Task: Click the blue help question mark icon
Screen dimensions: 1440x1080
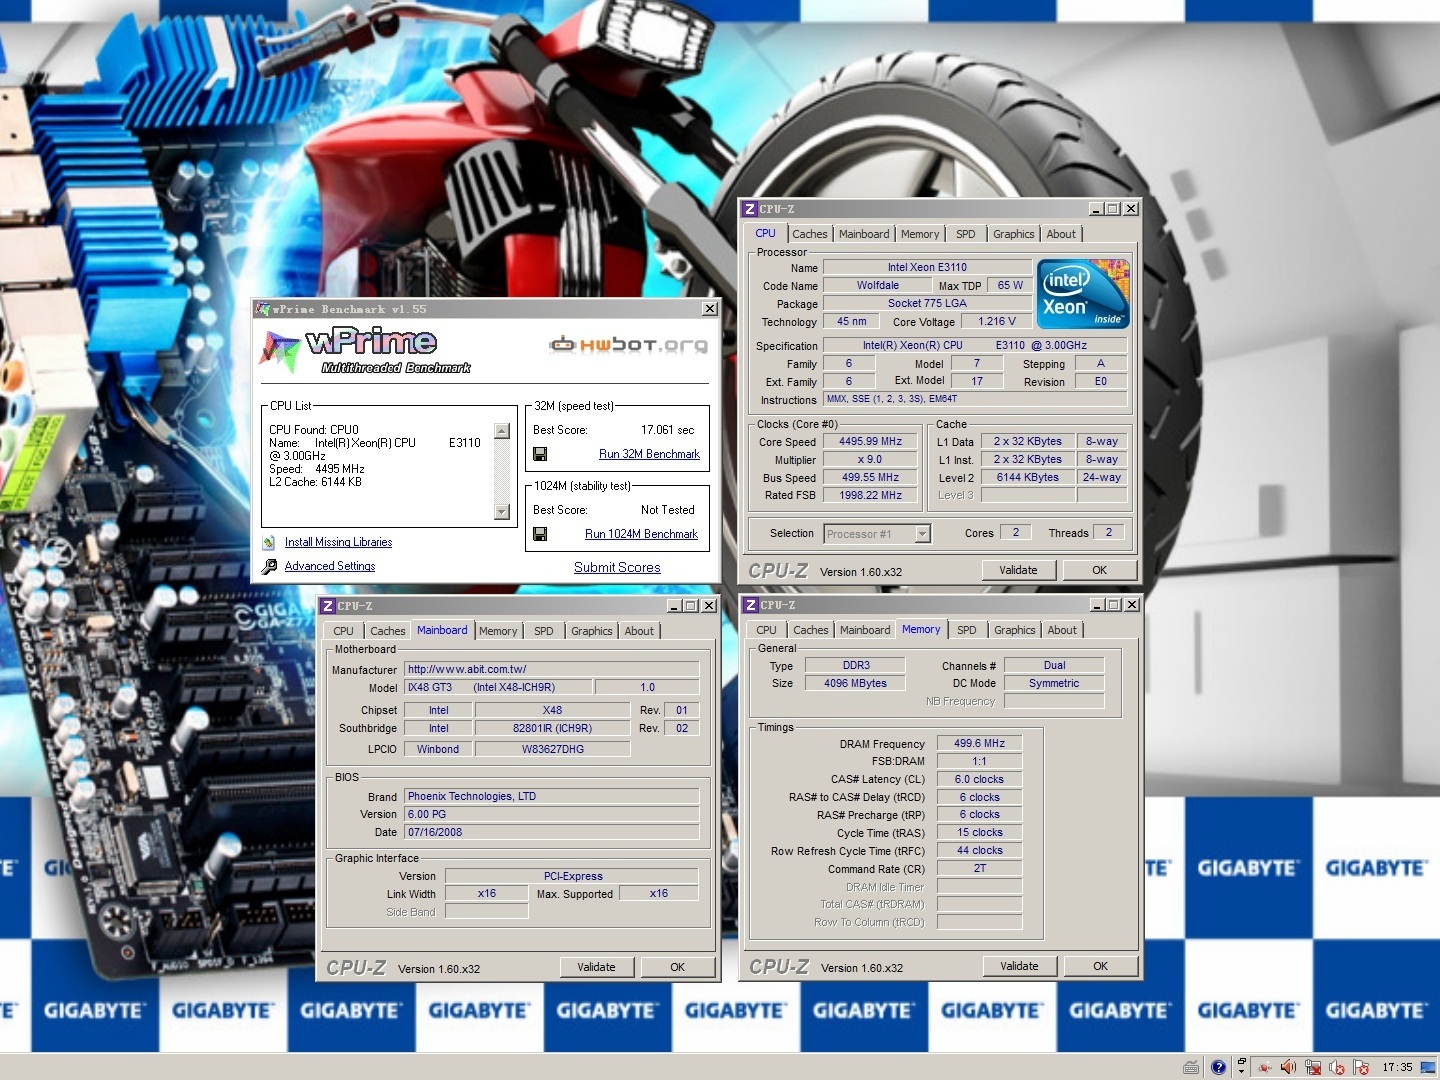Action: [x=1218, y=1067]
